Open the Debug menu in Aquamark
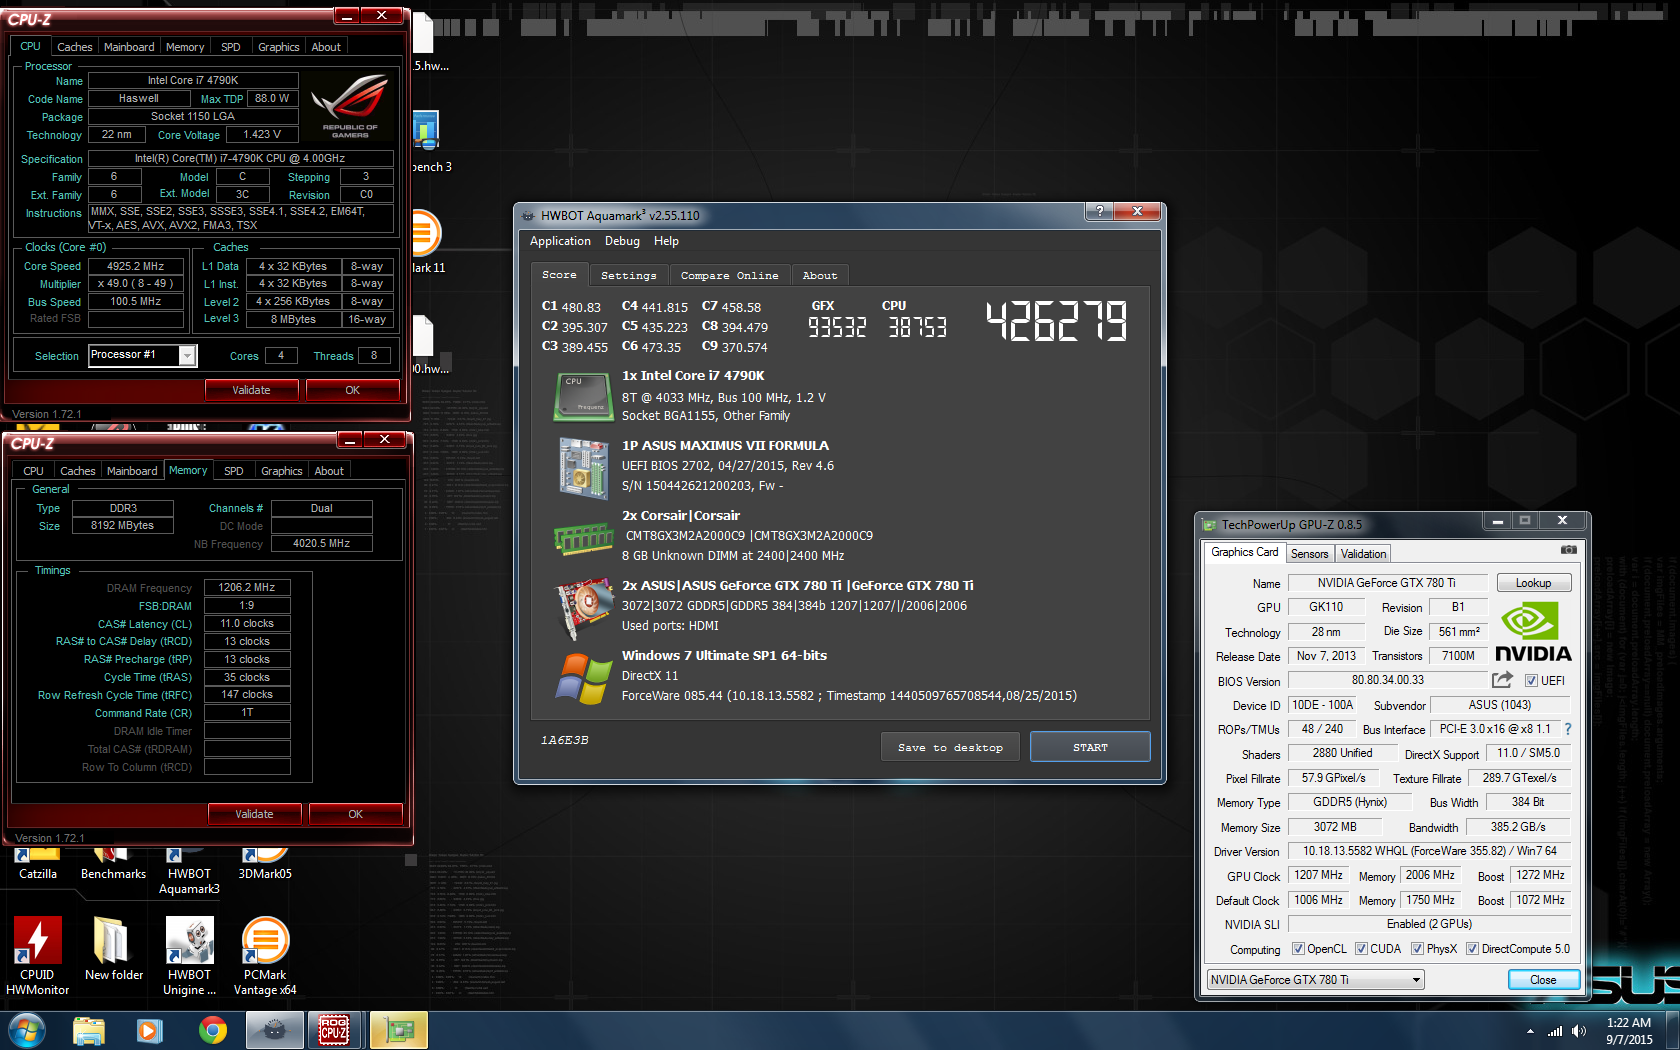Viewport: 1680px width, 1050px height. pyautogui.click(x=622, y=241)
